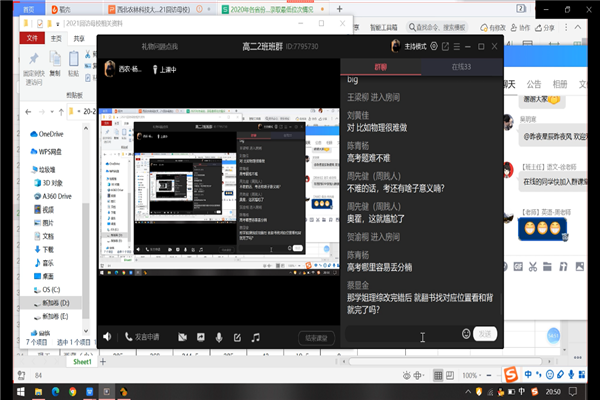Image resolution: width=600 pixels, height=400 pixels.
Task: Select 3D 对象 in navigation pane
Action: click(49, 183)
